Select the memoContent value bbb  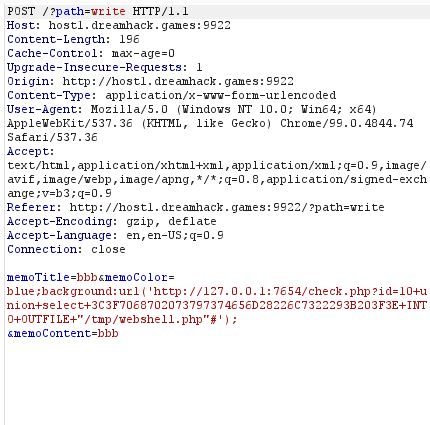click(108, 334)
